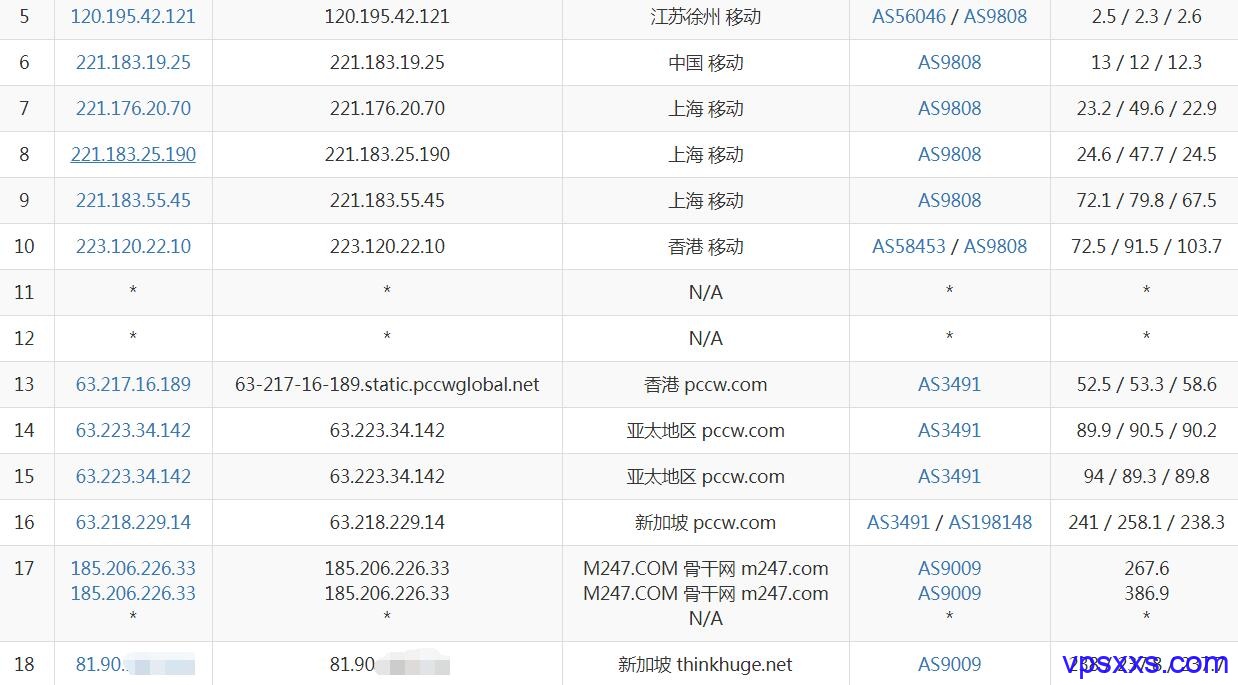Click AS3491 link in row 13
The width and height of the screenshot is (1238, 685).
(949, 384)
